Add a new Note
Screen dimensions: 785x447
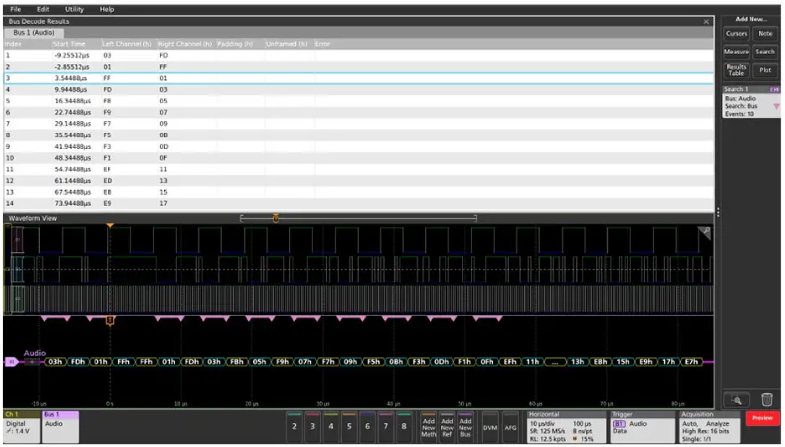[x=765, y=34]
